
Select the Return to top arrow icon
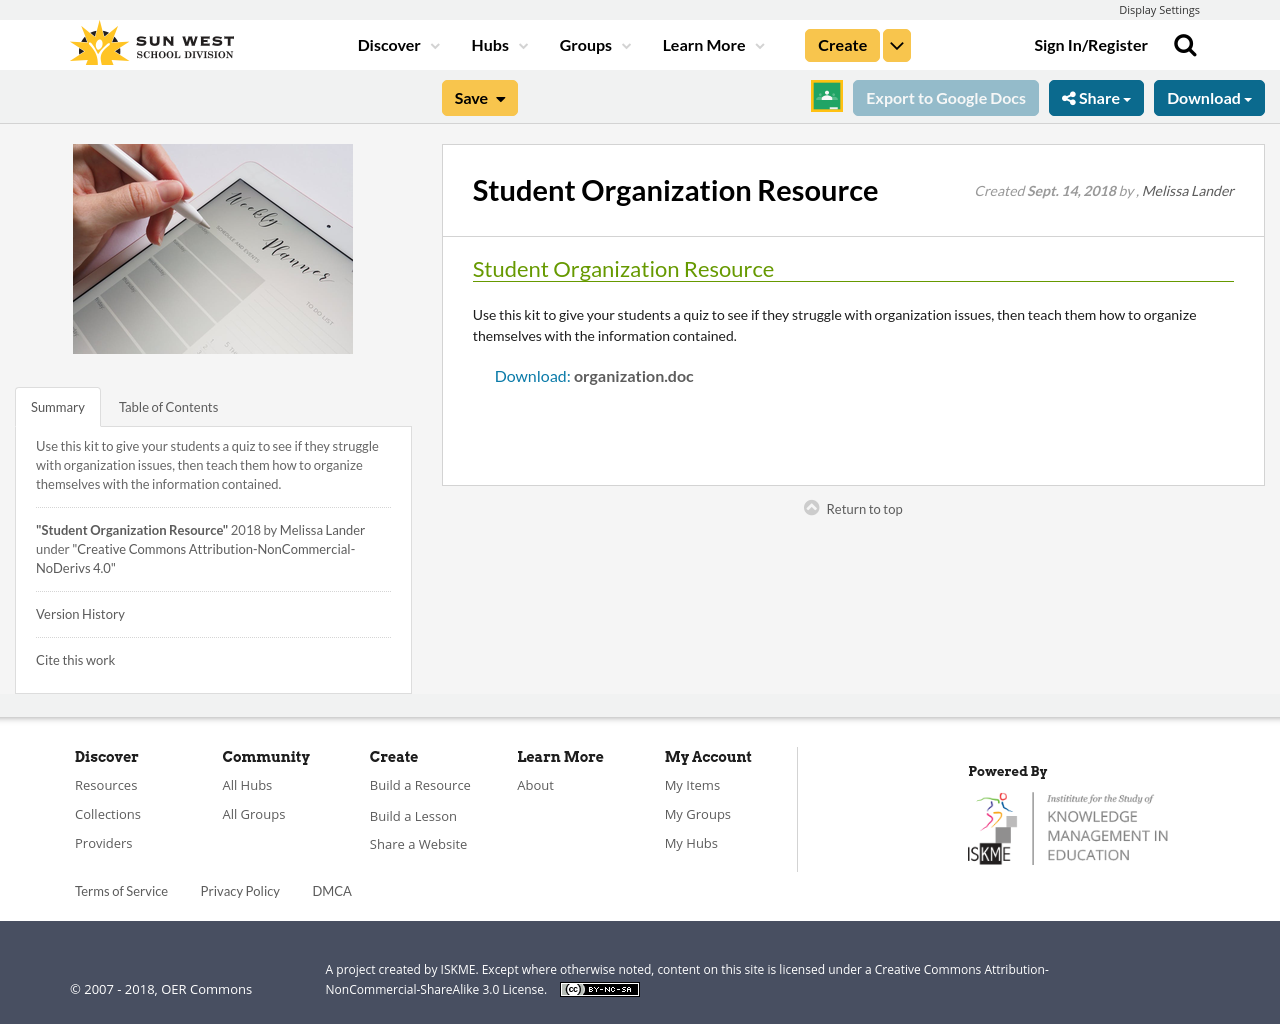[810, 507]
